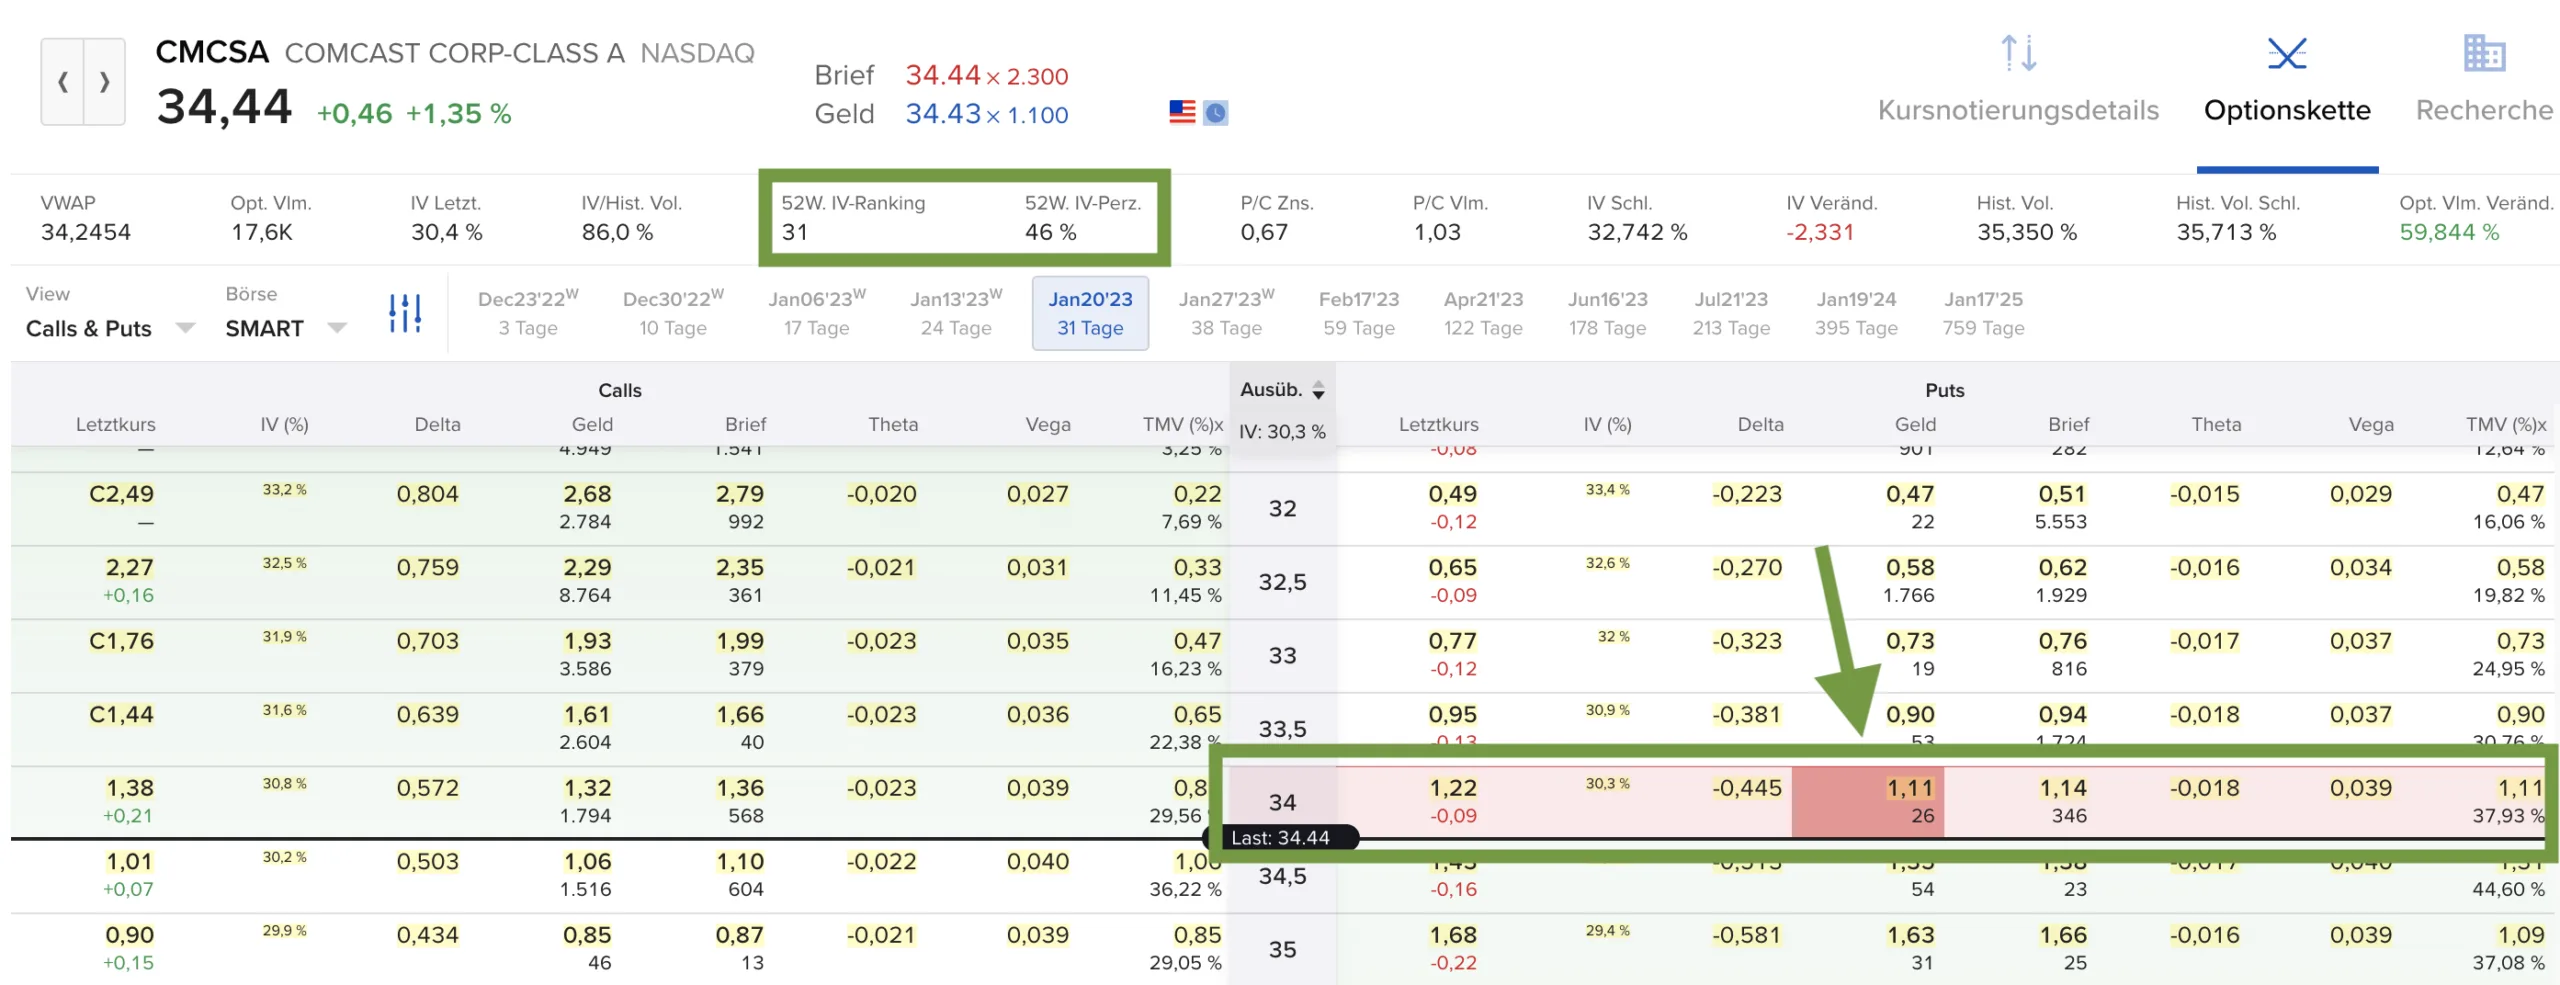The image size is (2560, 985).
Task: Click call Brief 2,79 at strike 32
Action: pos(740,494)
